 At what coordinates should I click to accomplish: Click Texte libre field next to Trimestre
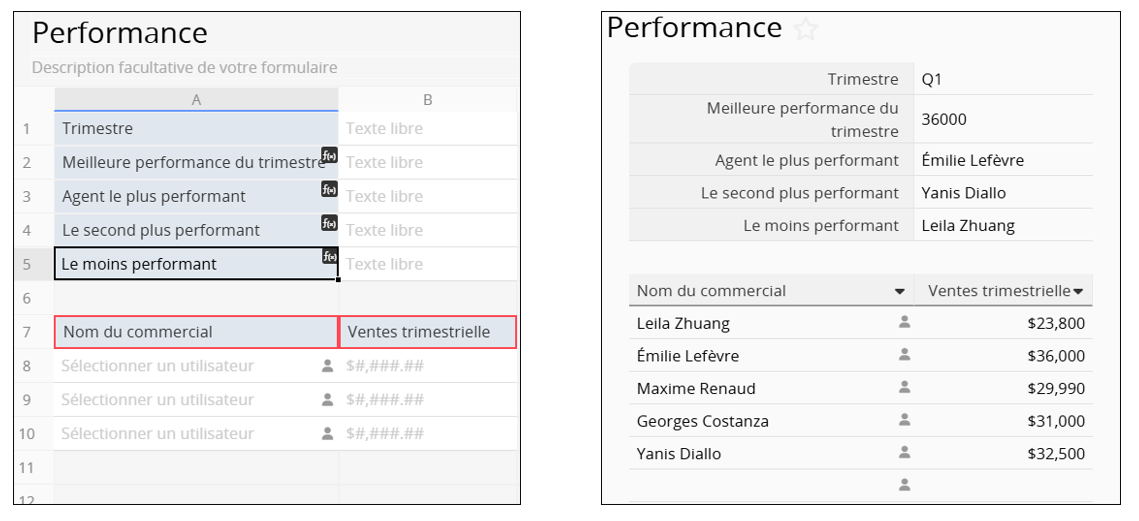pos(385,128)
